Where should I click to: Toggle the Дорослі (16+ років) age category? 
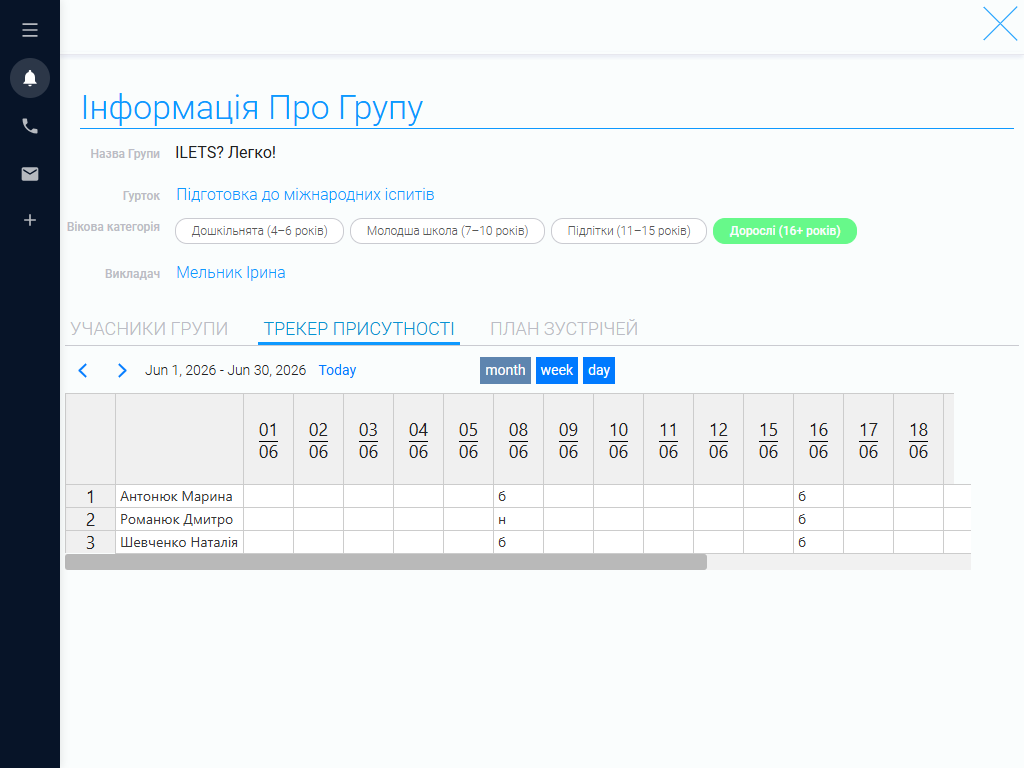coord(785,231)
